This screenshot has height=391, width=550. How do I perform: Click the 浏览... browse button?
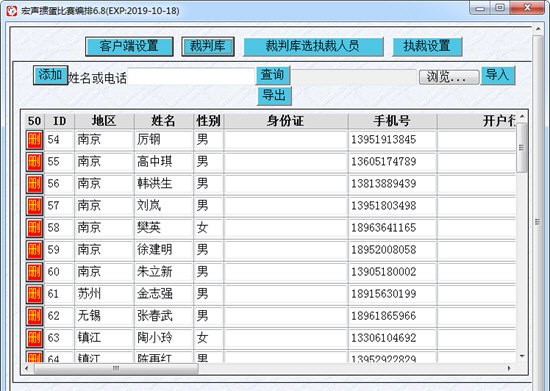pos(449,77)
